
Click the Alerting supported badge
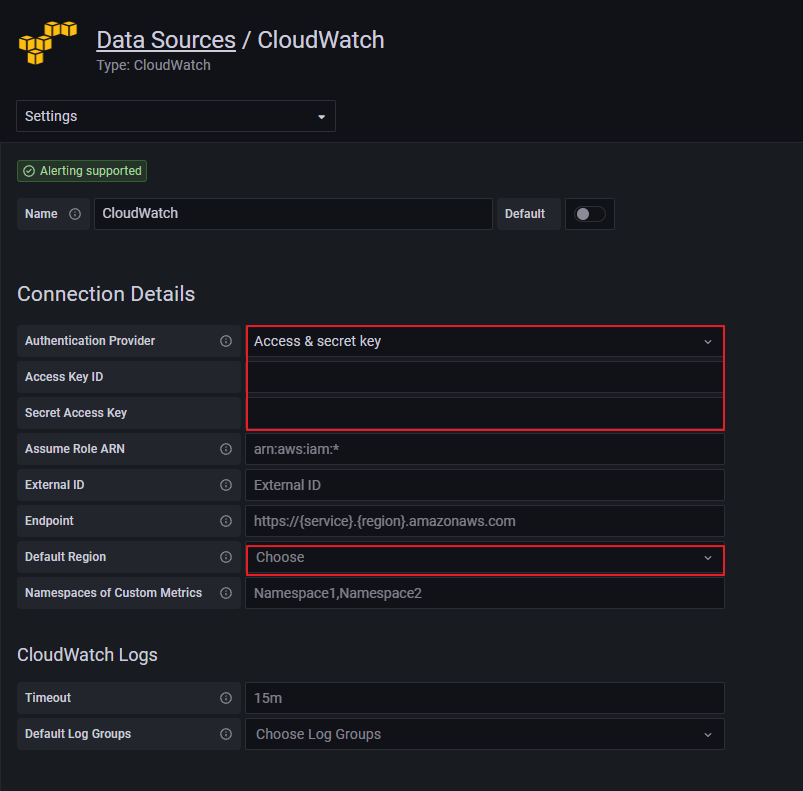click(x=82, y=171)
